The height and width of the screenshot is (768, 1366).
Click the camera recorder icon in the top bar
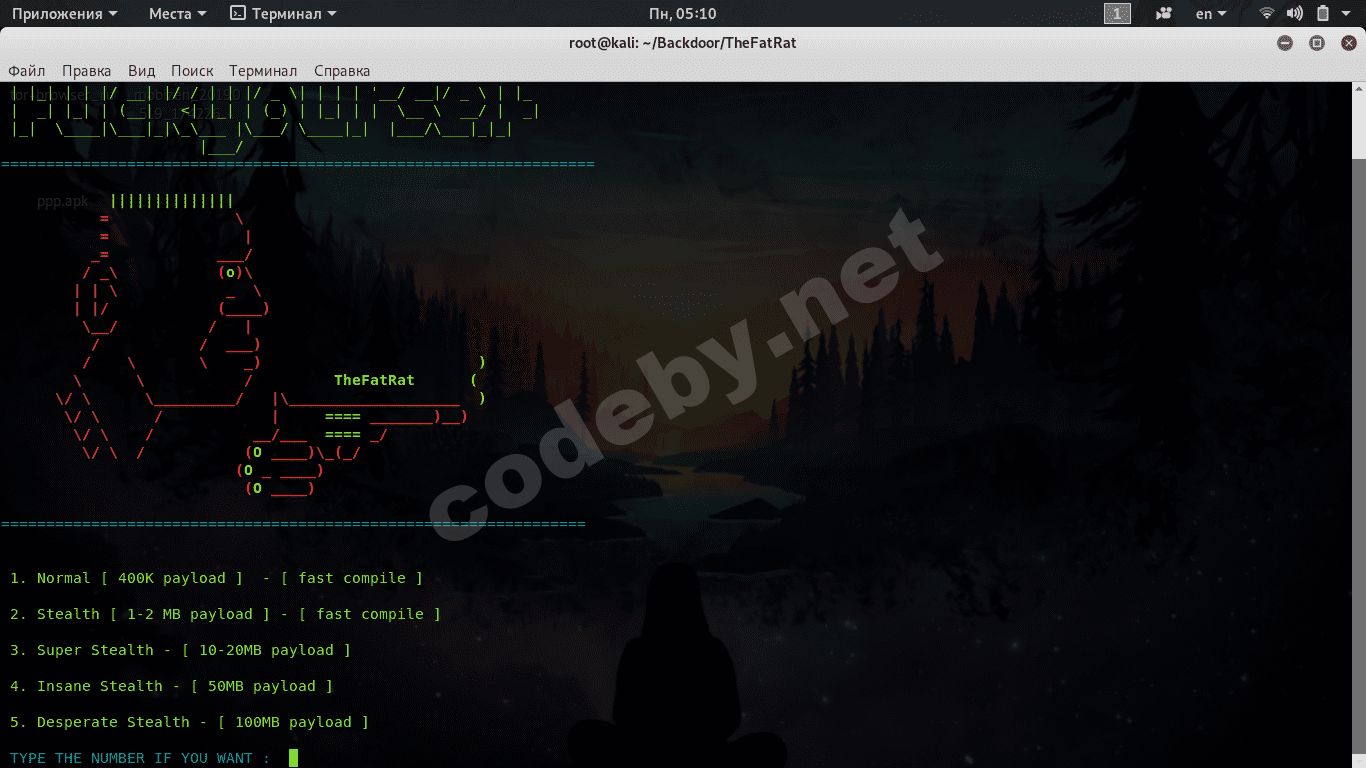pyautogui.click(x=1164, y=14)
